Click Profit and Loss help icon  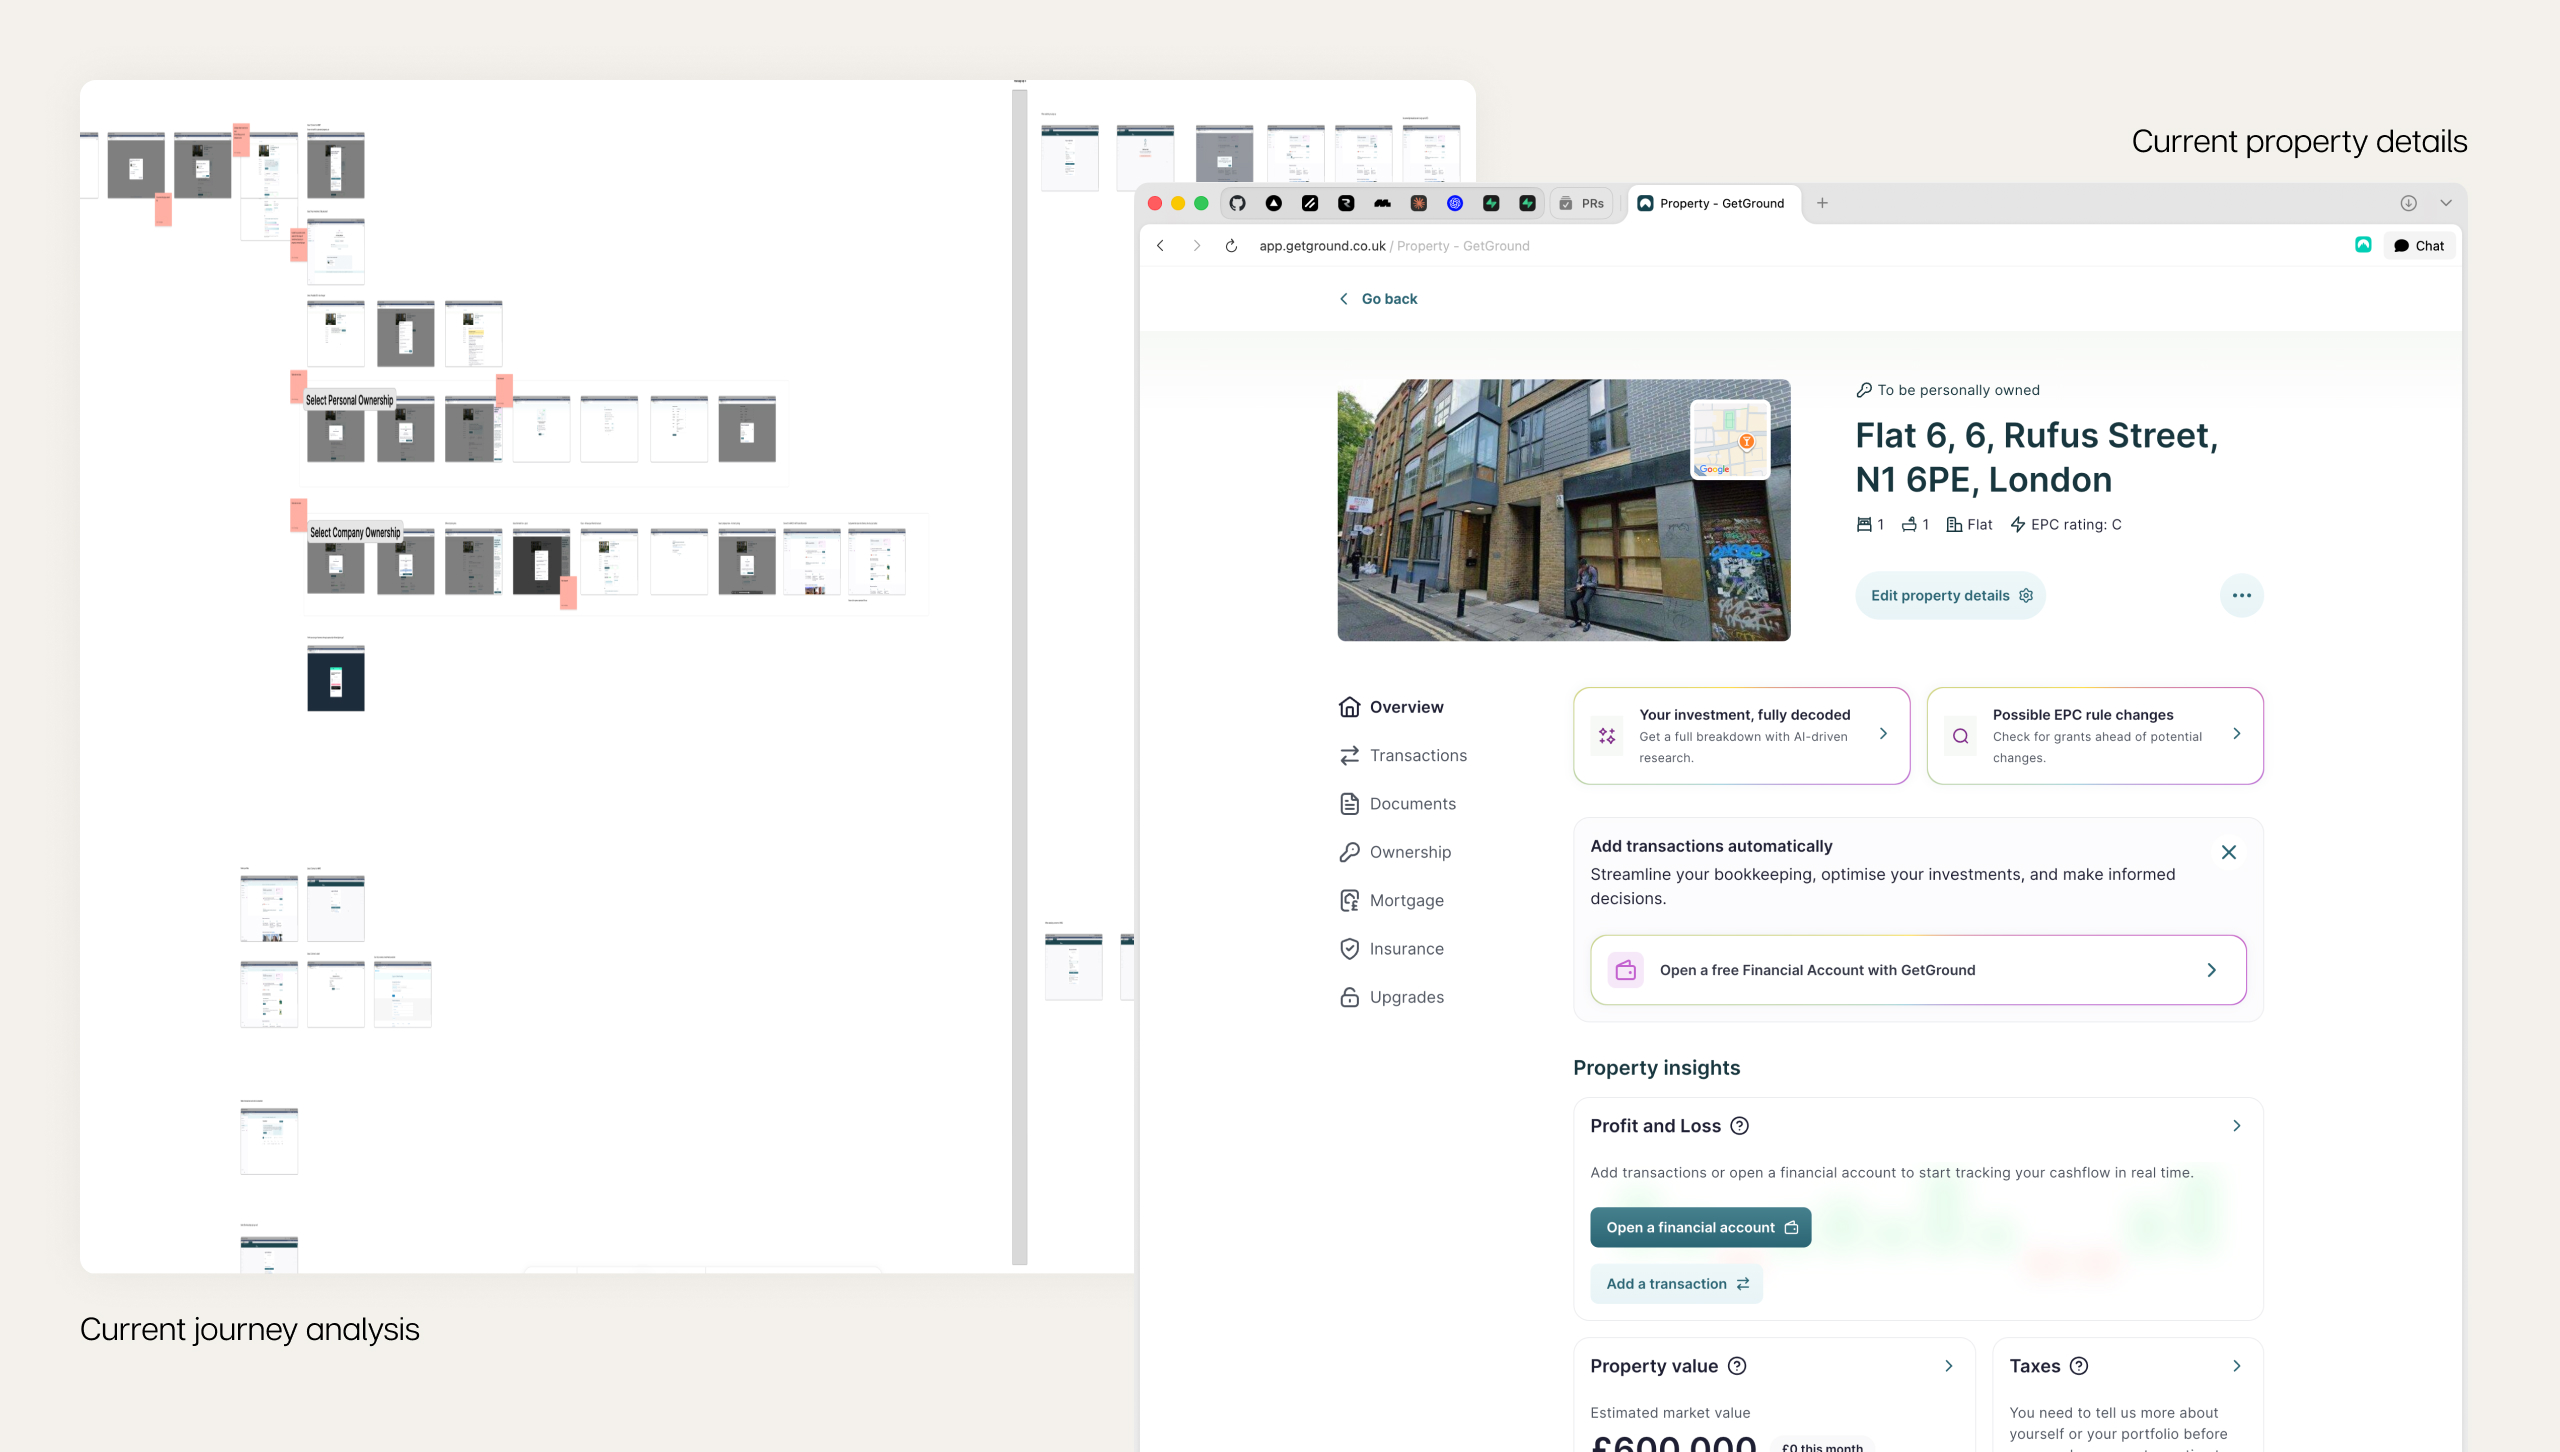click(1739, 1126)
